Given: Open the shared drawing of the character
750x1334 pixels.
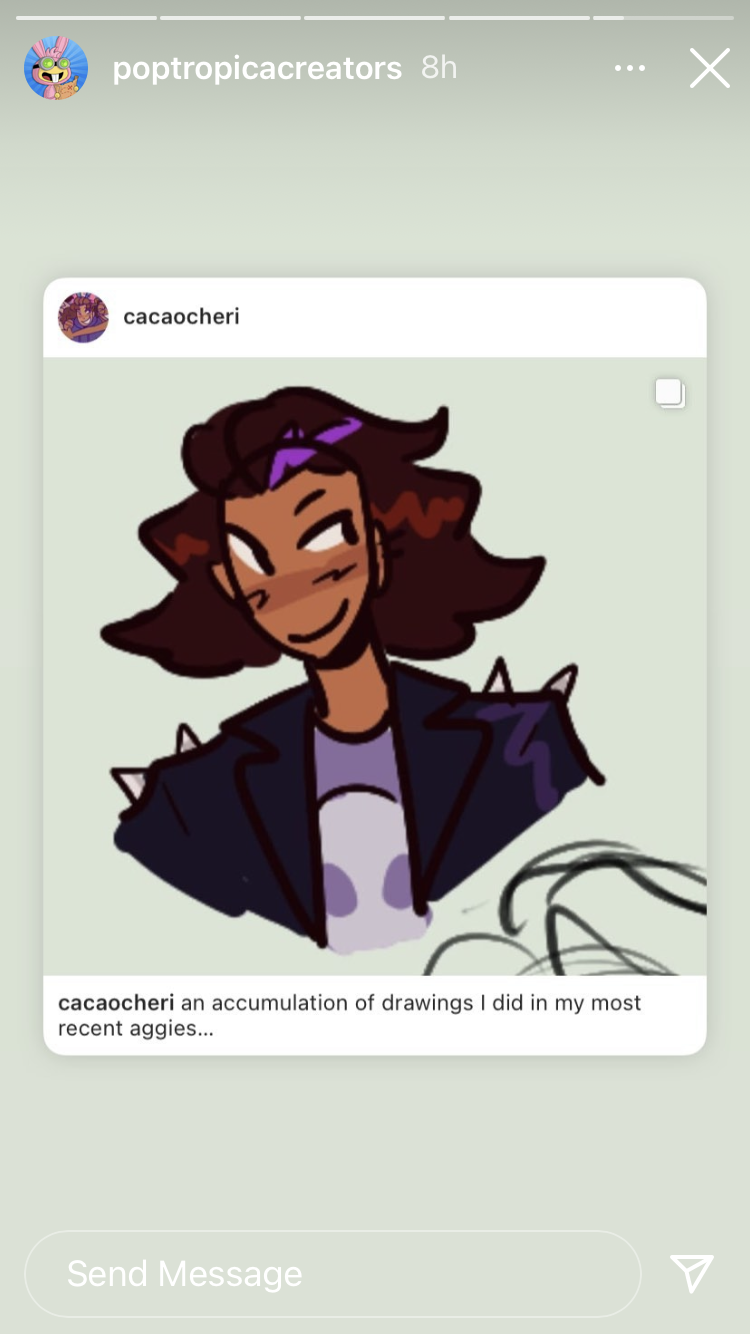Looking at the screenshot, I should tap(375, 666).
